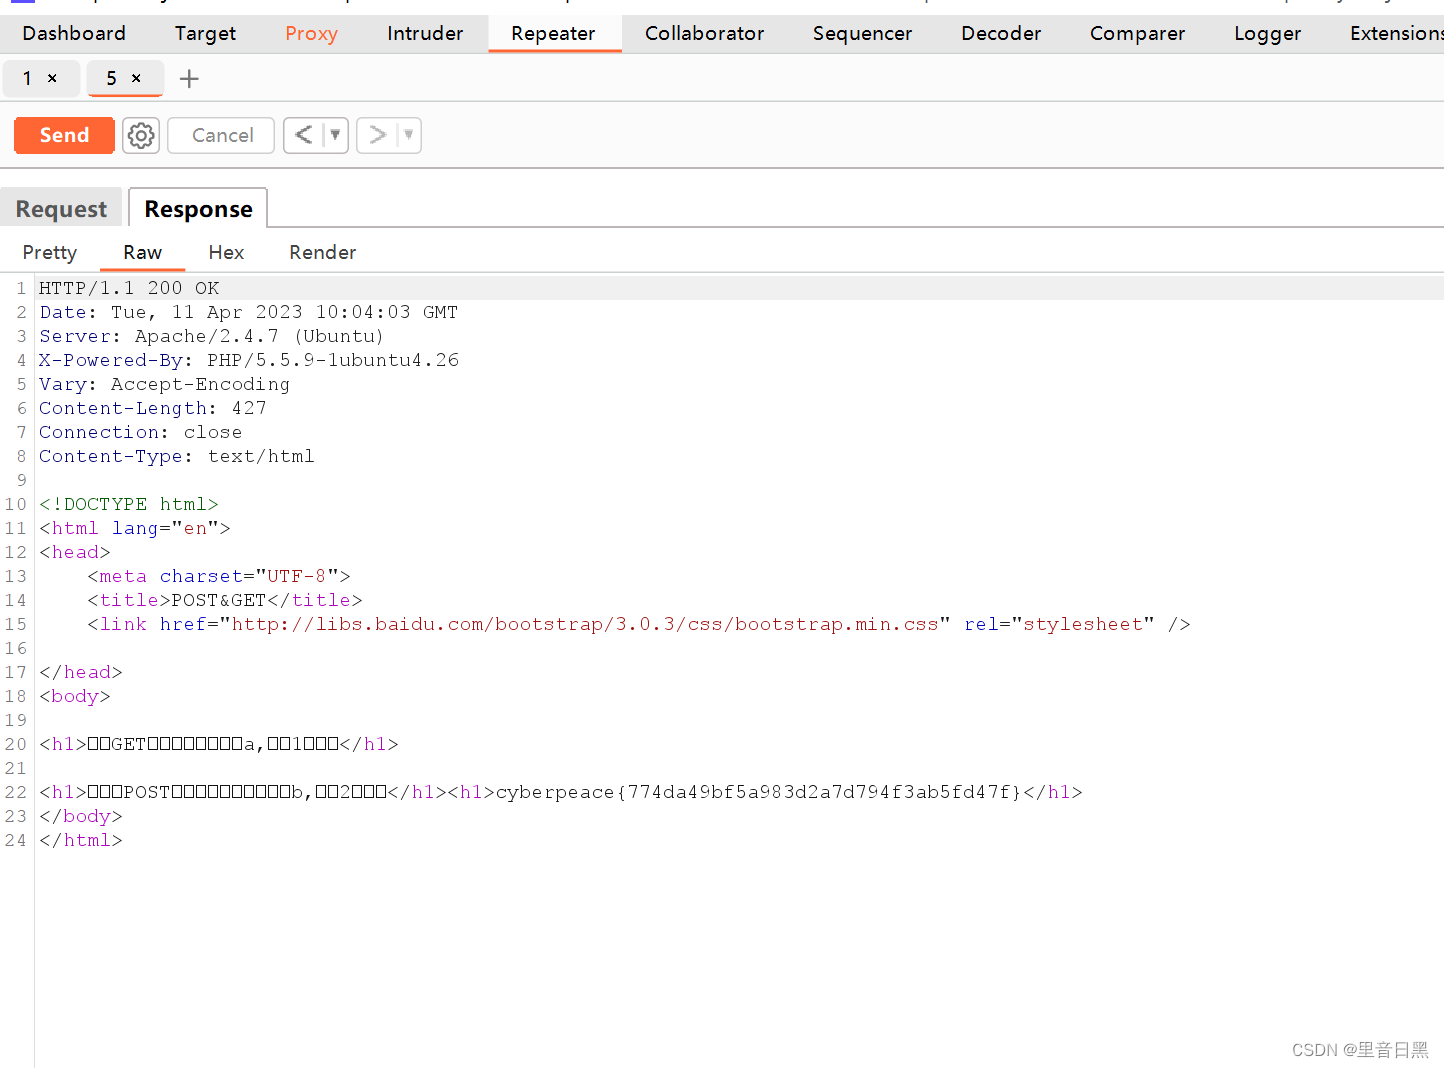The image size is (1444, 1068).
Task: Click the Send button
Action: click(64, 135)
